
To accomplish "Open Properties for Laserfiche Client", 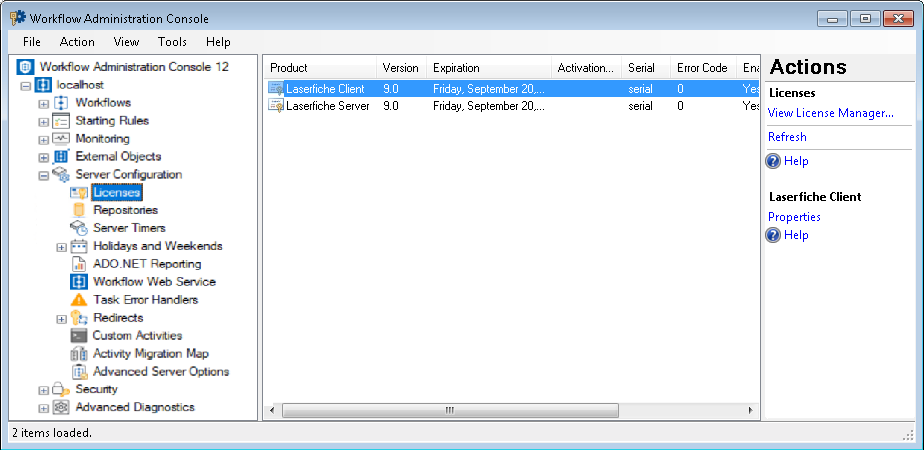I will click(x=794, y=217).
